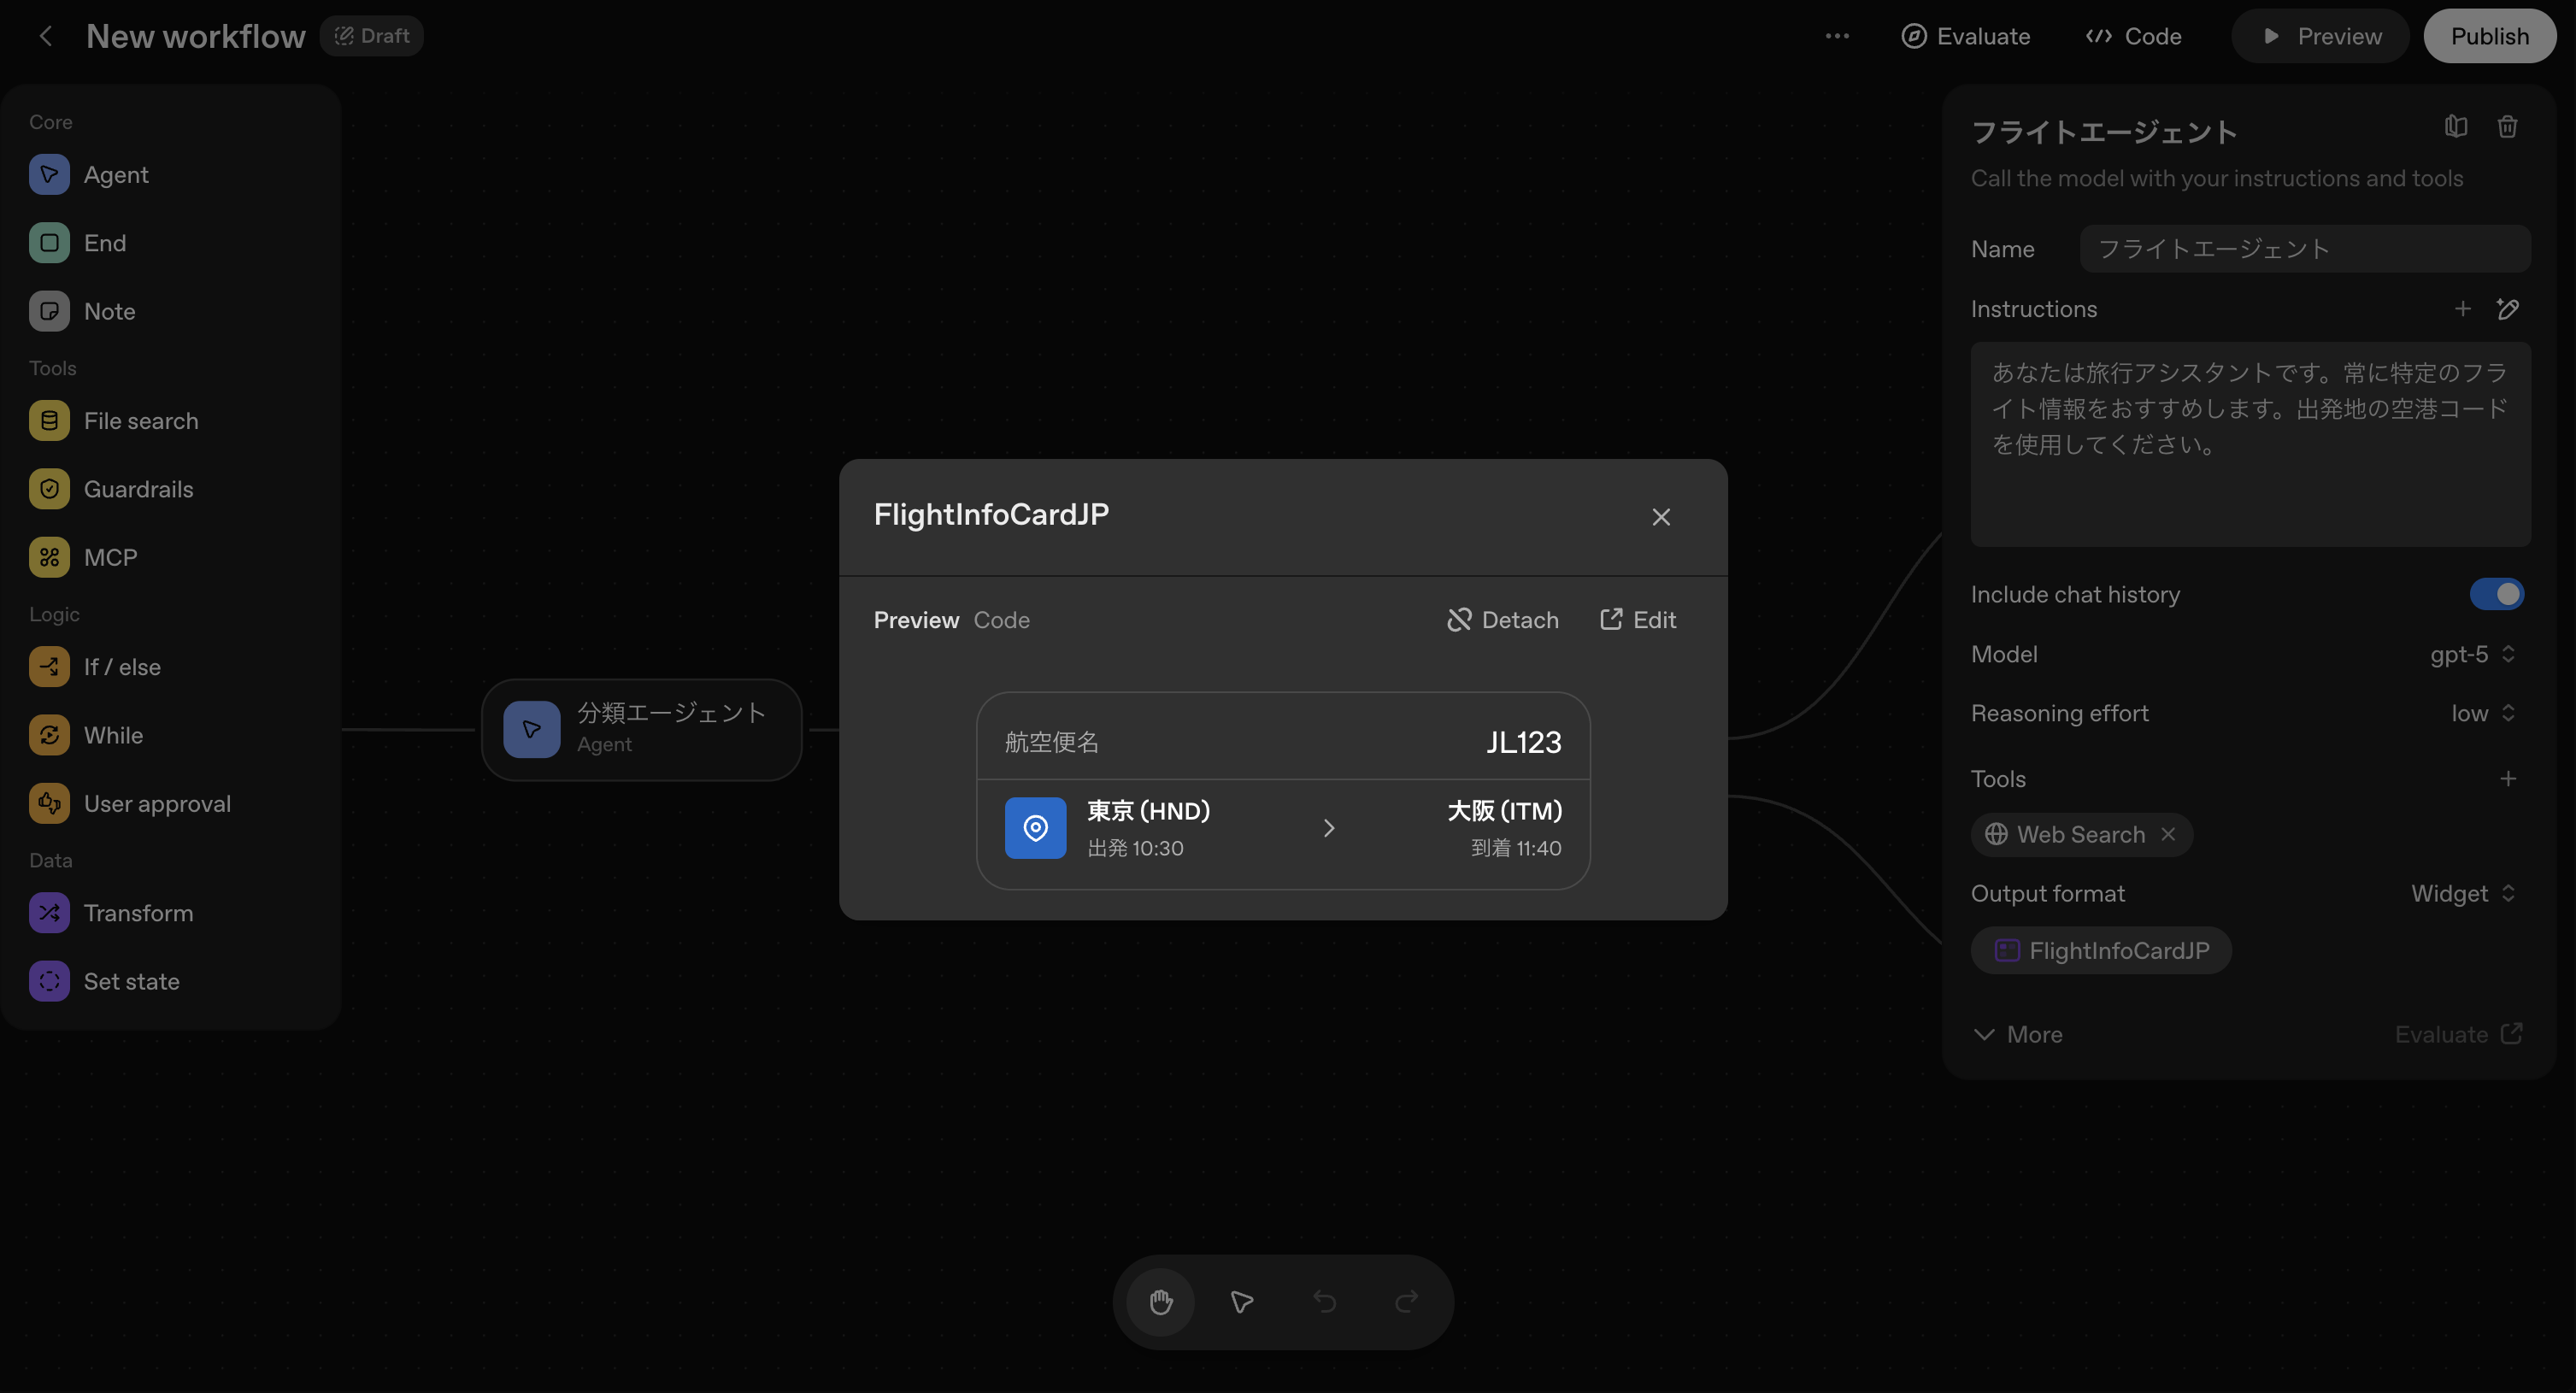Open Edit for FlightInfoCardJP widget
The image size is (2576, 1393).
(1638, 620)
